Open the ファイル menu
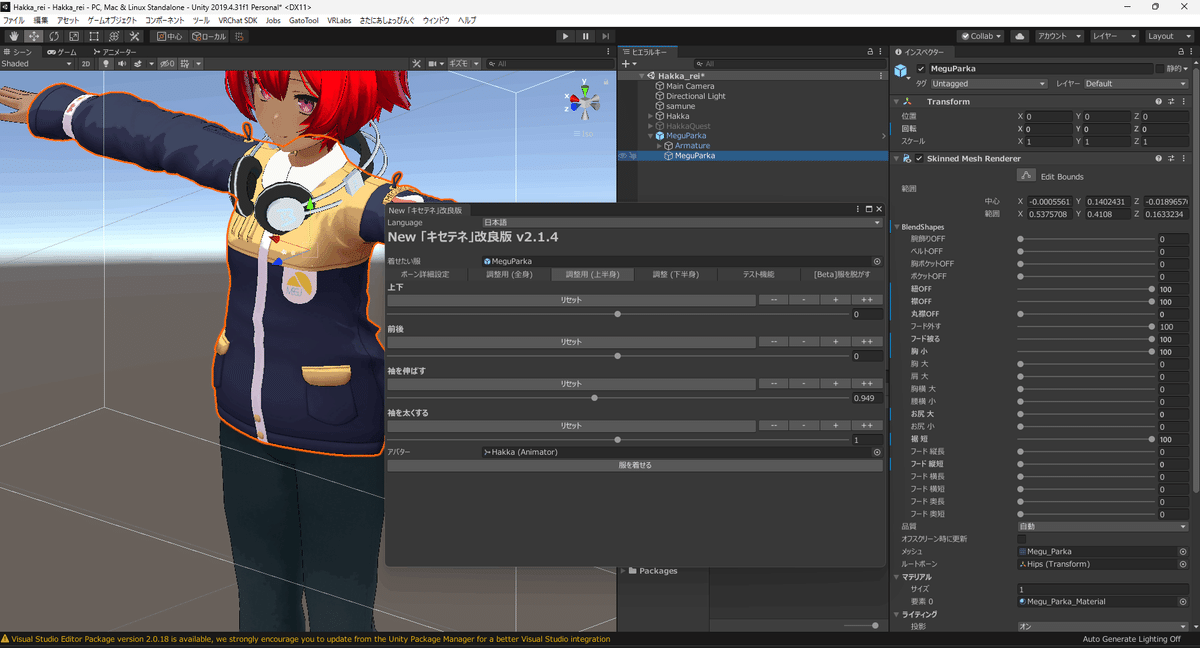 (x=14, y=20)
